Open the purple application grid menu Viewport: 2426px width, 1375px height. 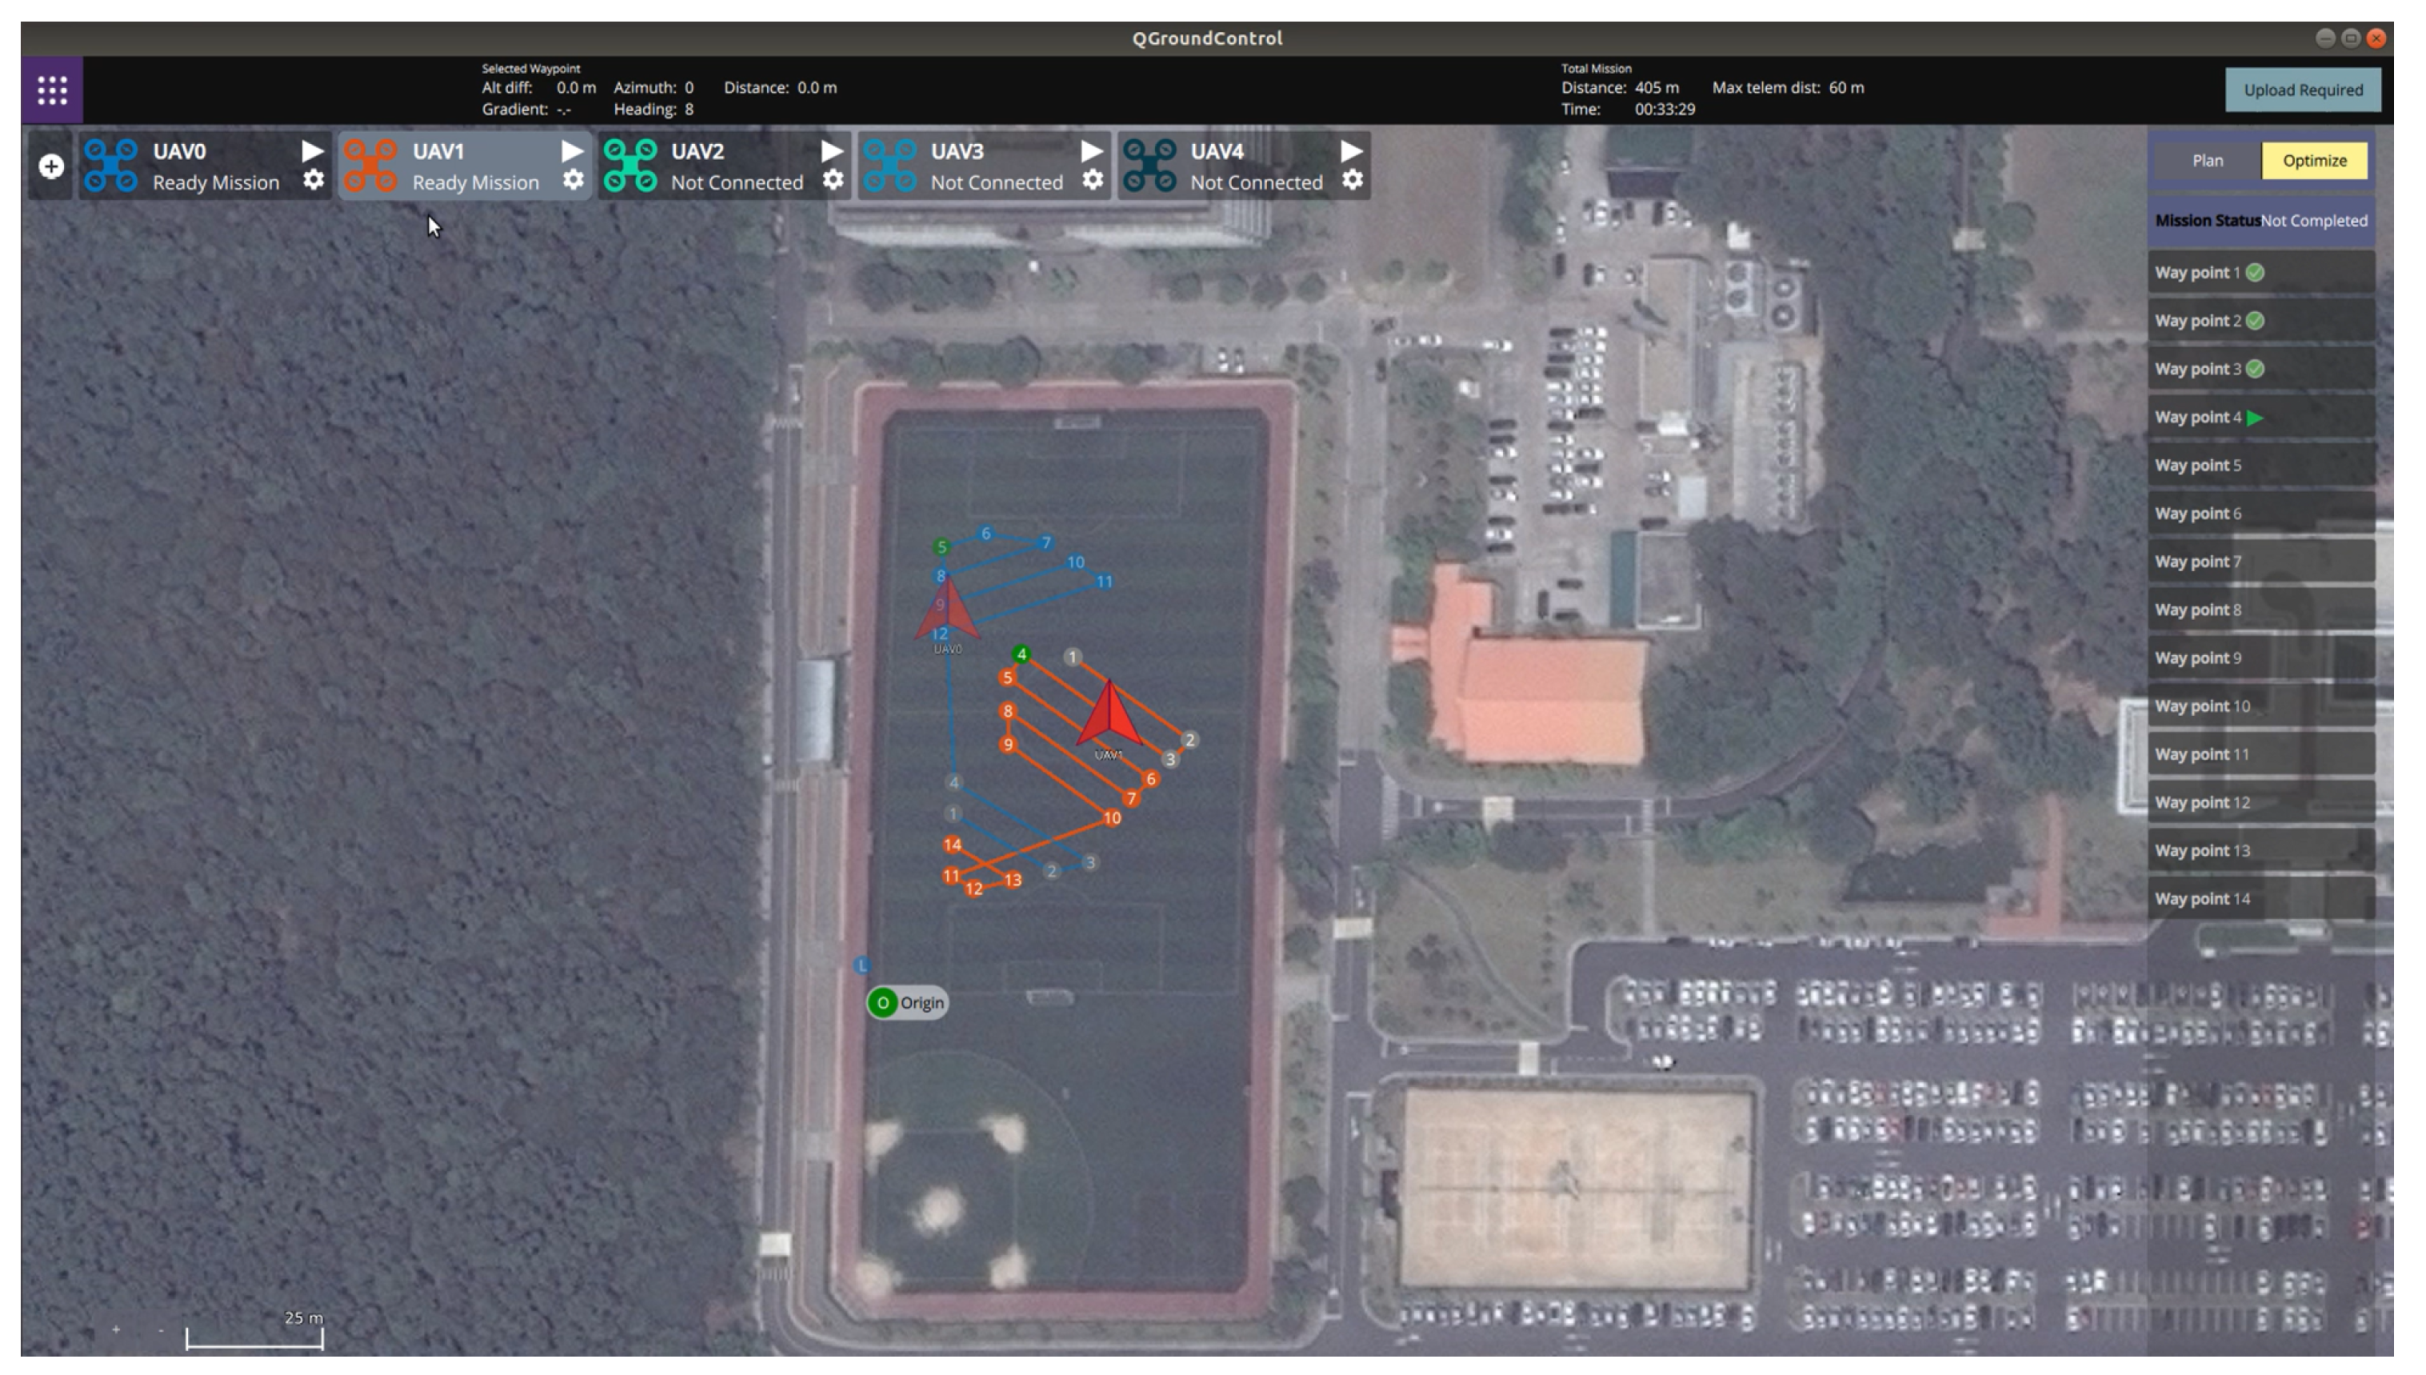52,90
